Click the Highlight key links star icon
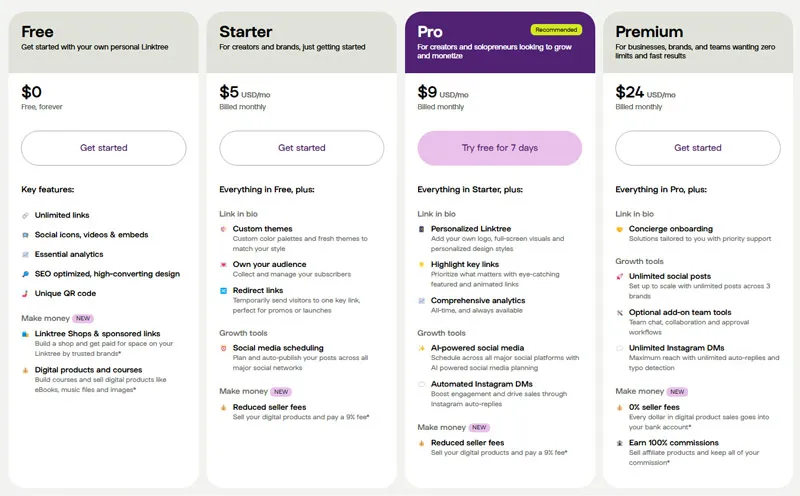The height and width of the screenshot is (496, 800). (421, 264)
